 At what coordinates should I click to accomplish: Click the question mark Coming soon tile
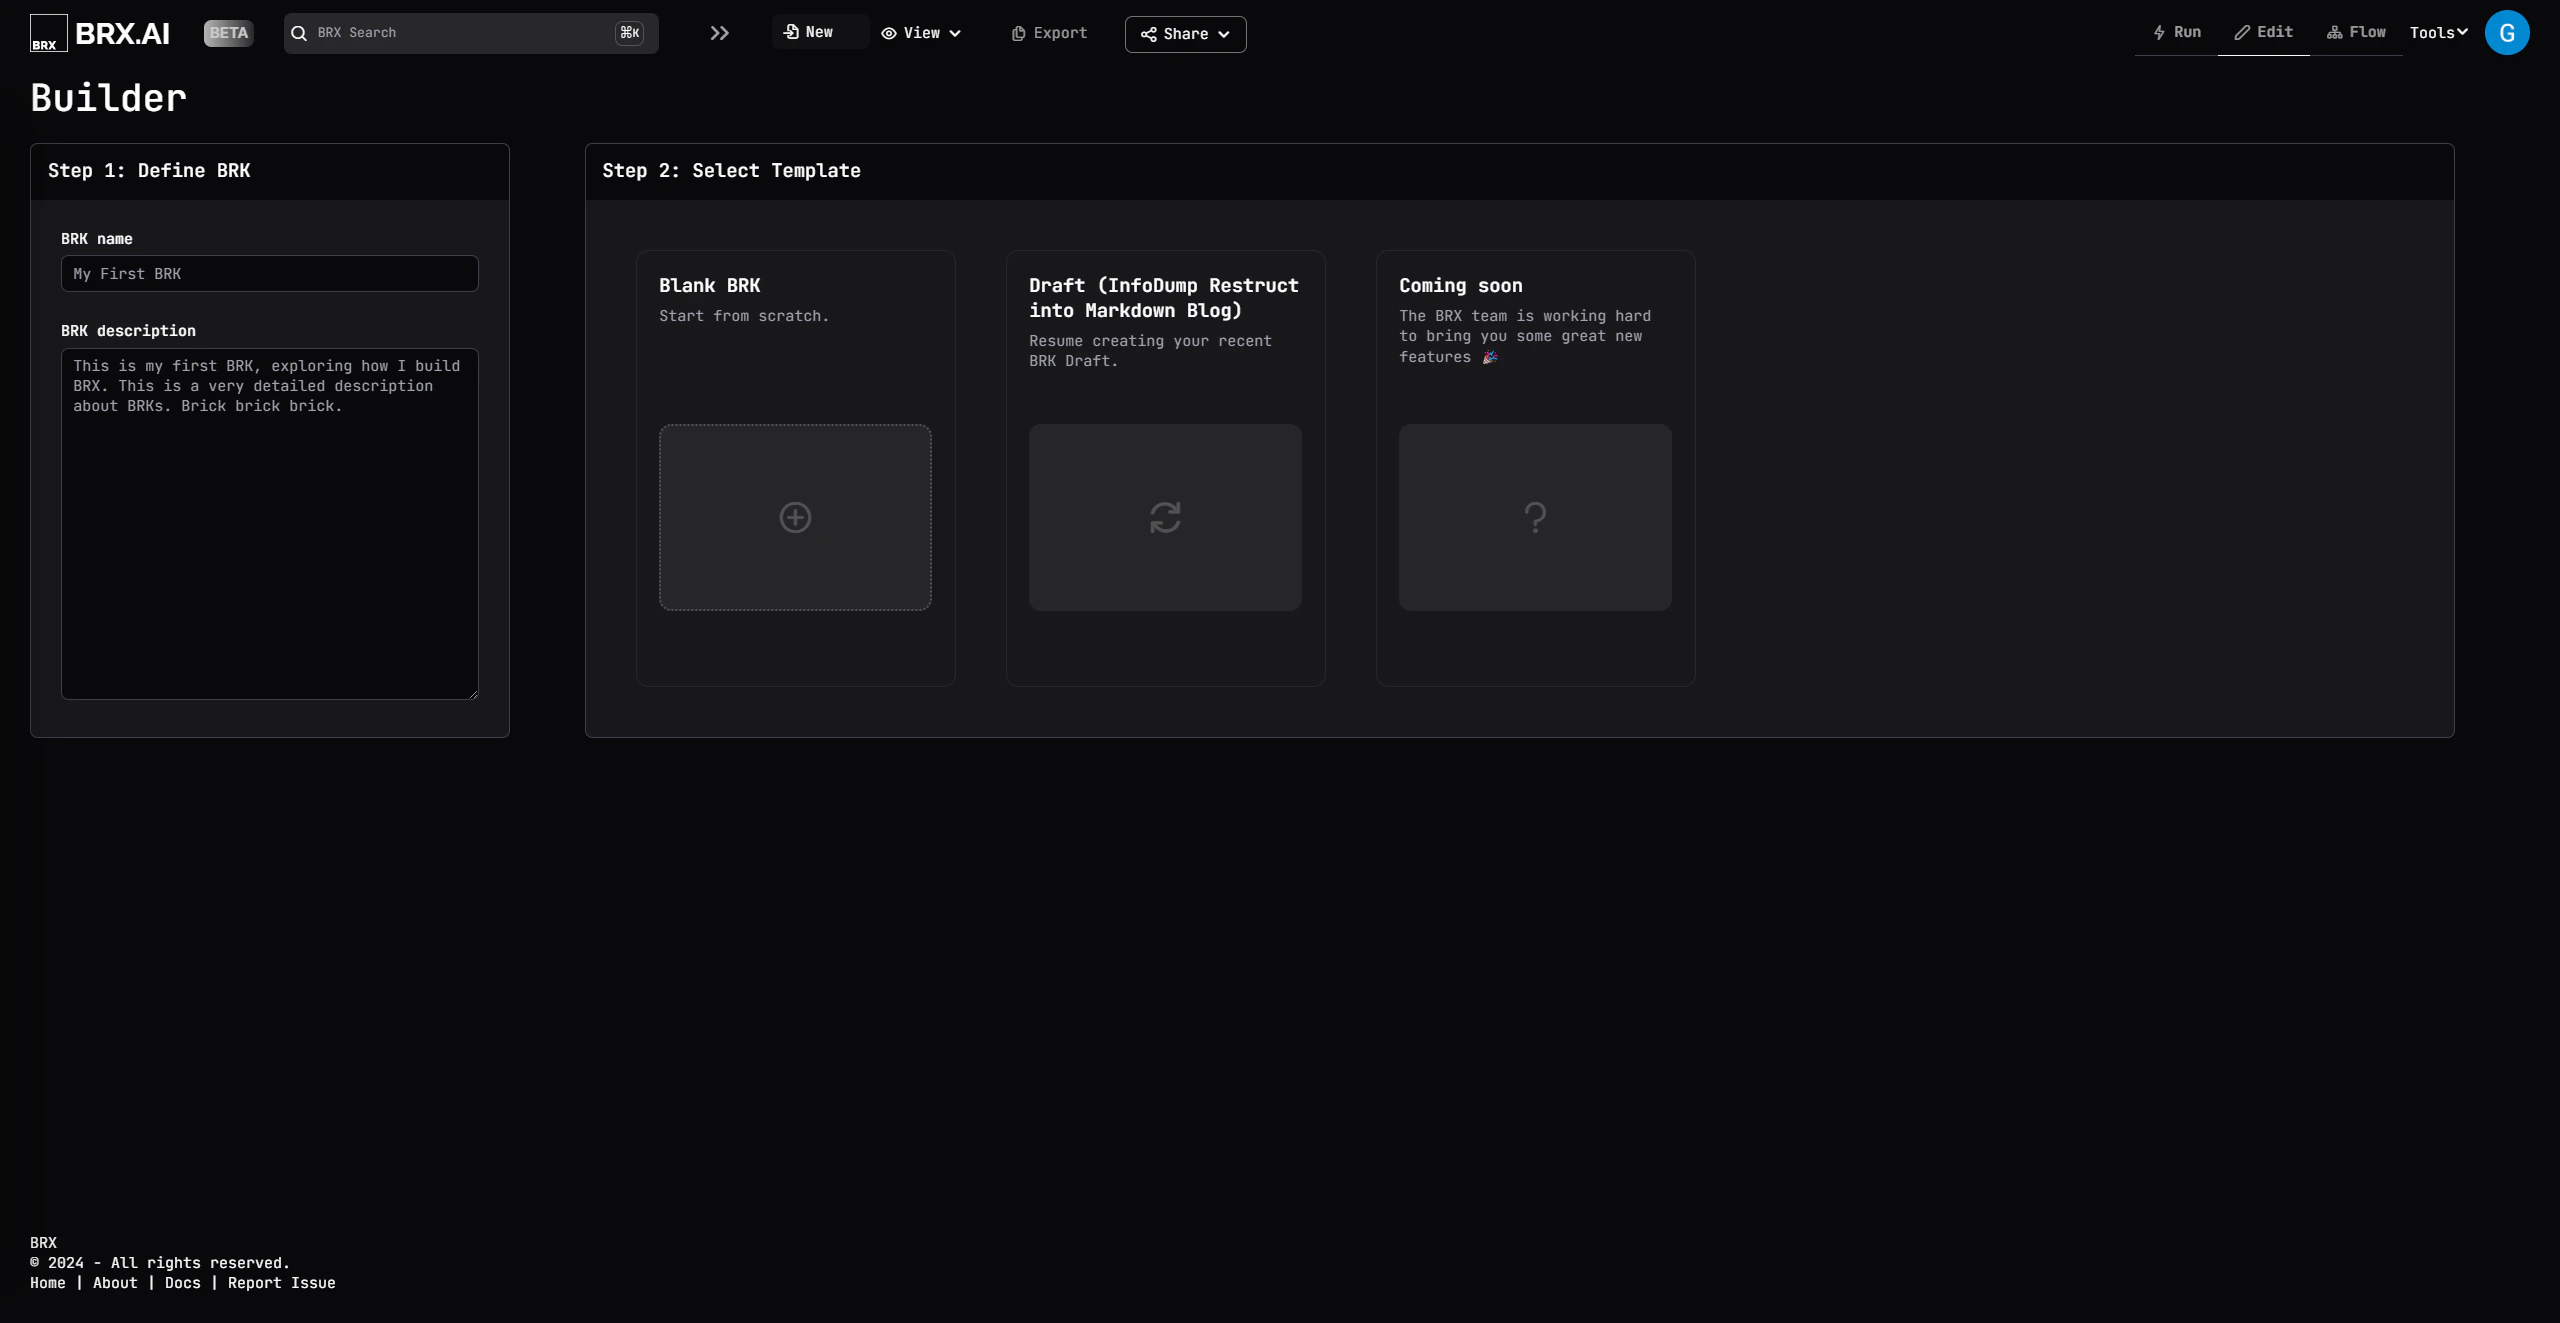tap(1535, 517)
